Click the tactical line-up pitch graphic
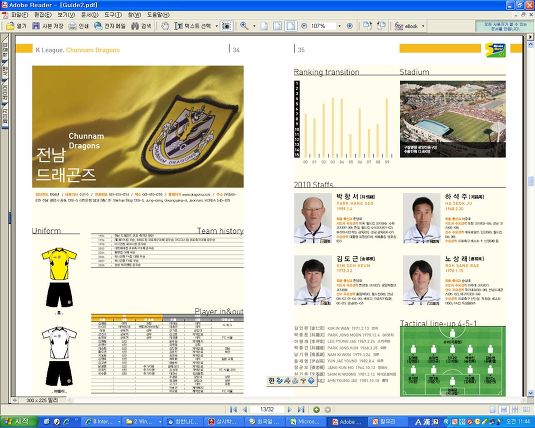The width and height of the screenshot is (535, 428). pyautogui.click(x=453, y=361)
